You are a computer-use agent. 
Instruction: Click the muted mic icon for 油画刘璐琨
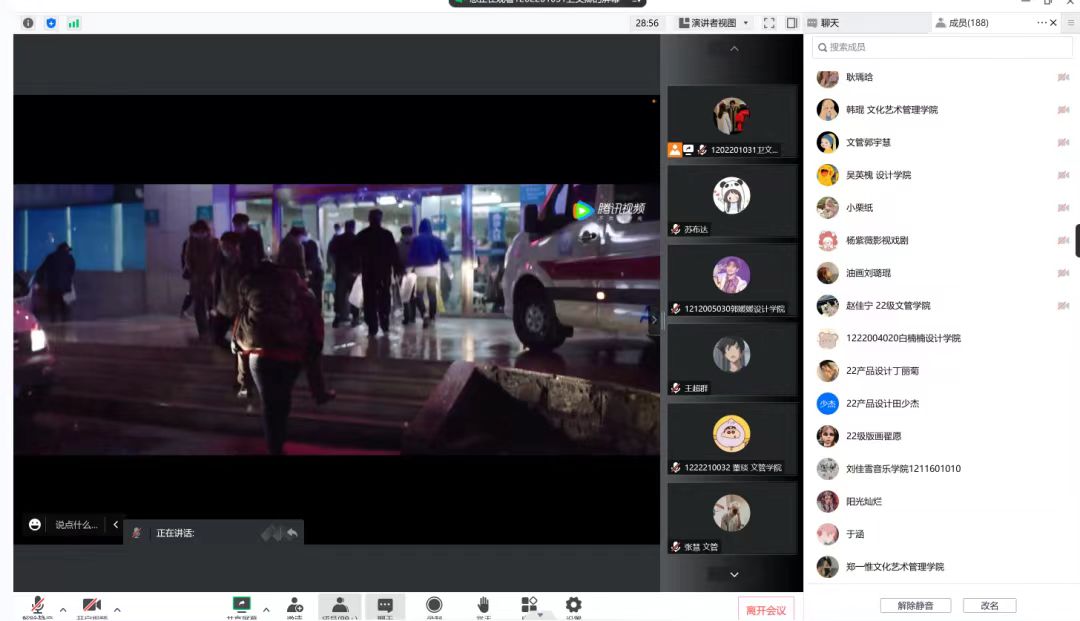point(1063,273)
